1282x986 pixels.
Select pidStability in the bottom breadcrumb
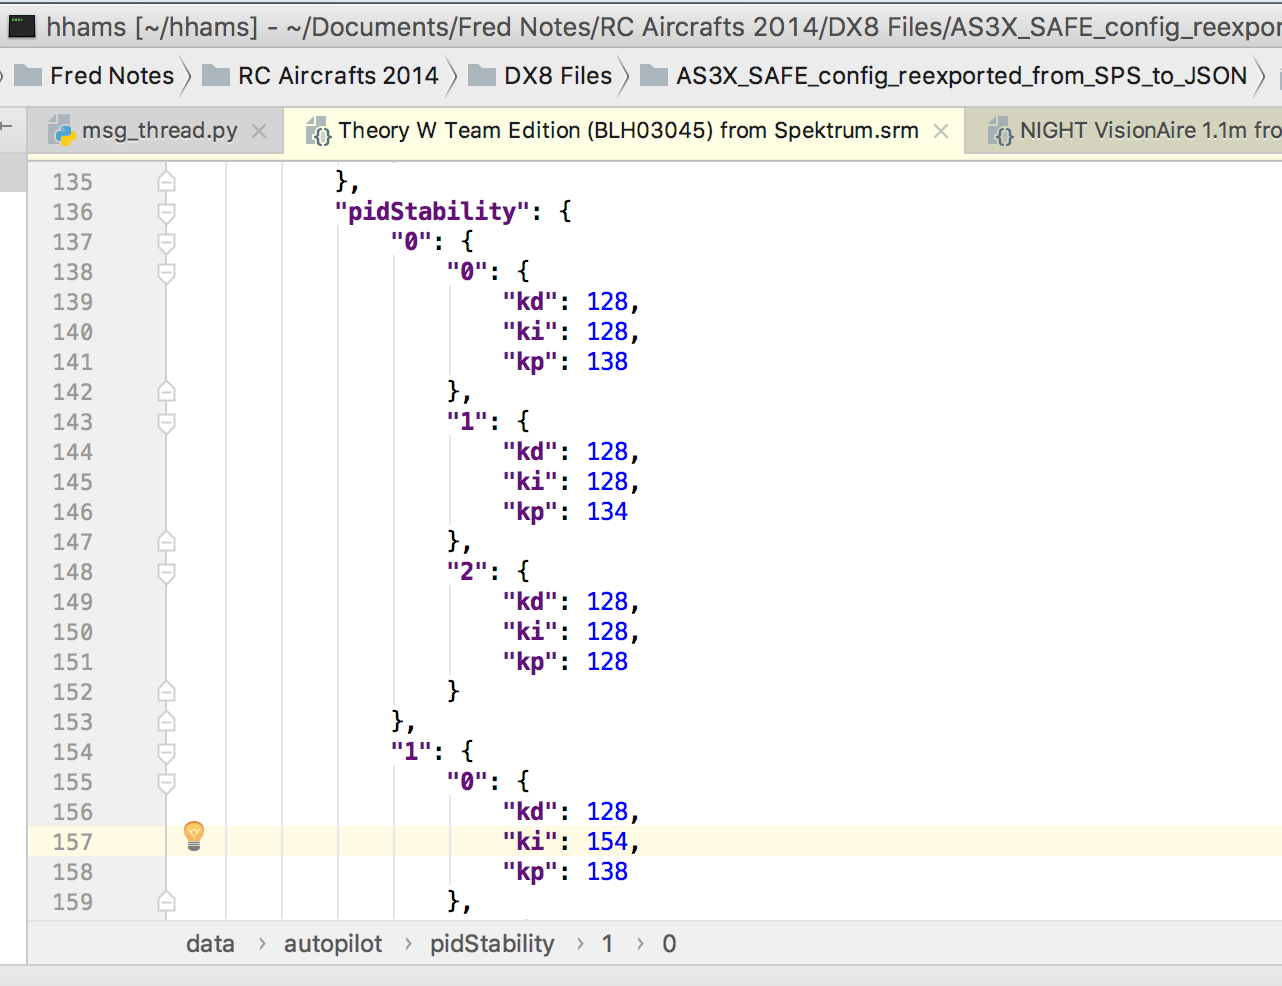coord(492,944)
